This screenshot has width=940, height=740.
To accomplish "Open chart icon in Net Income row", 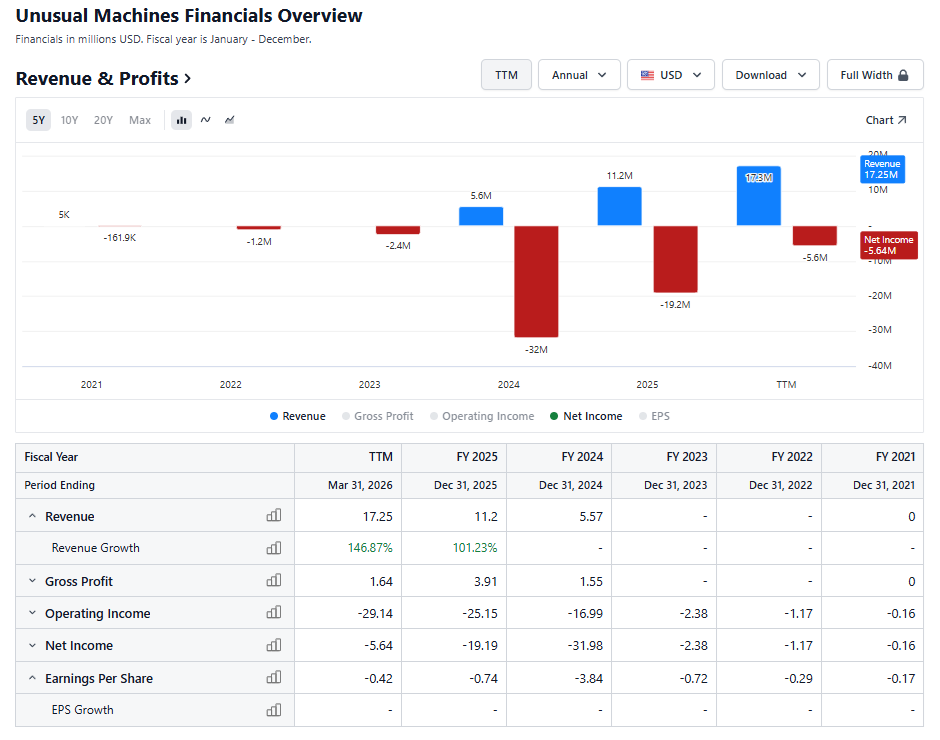I will 274,645.
